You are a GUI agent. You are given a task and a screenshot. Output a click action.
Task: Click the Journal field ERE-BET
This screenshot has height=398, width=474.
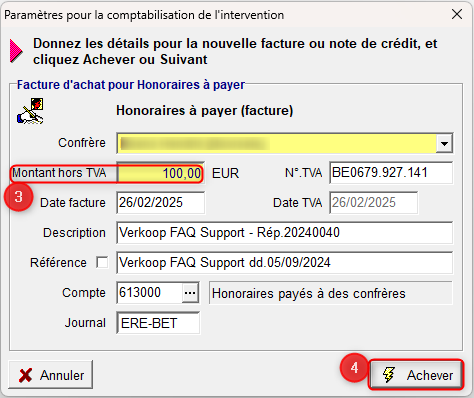(x=158, y=323)
